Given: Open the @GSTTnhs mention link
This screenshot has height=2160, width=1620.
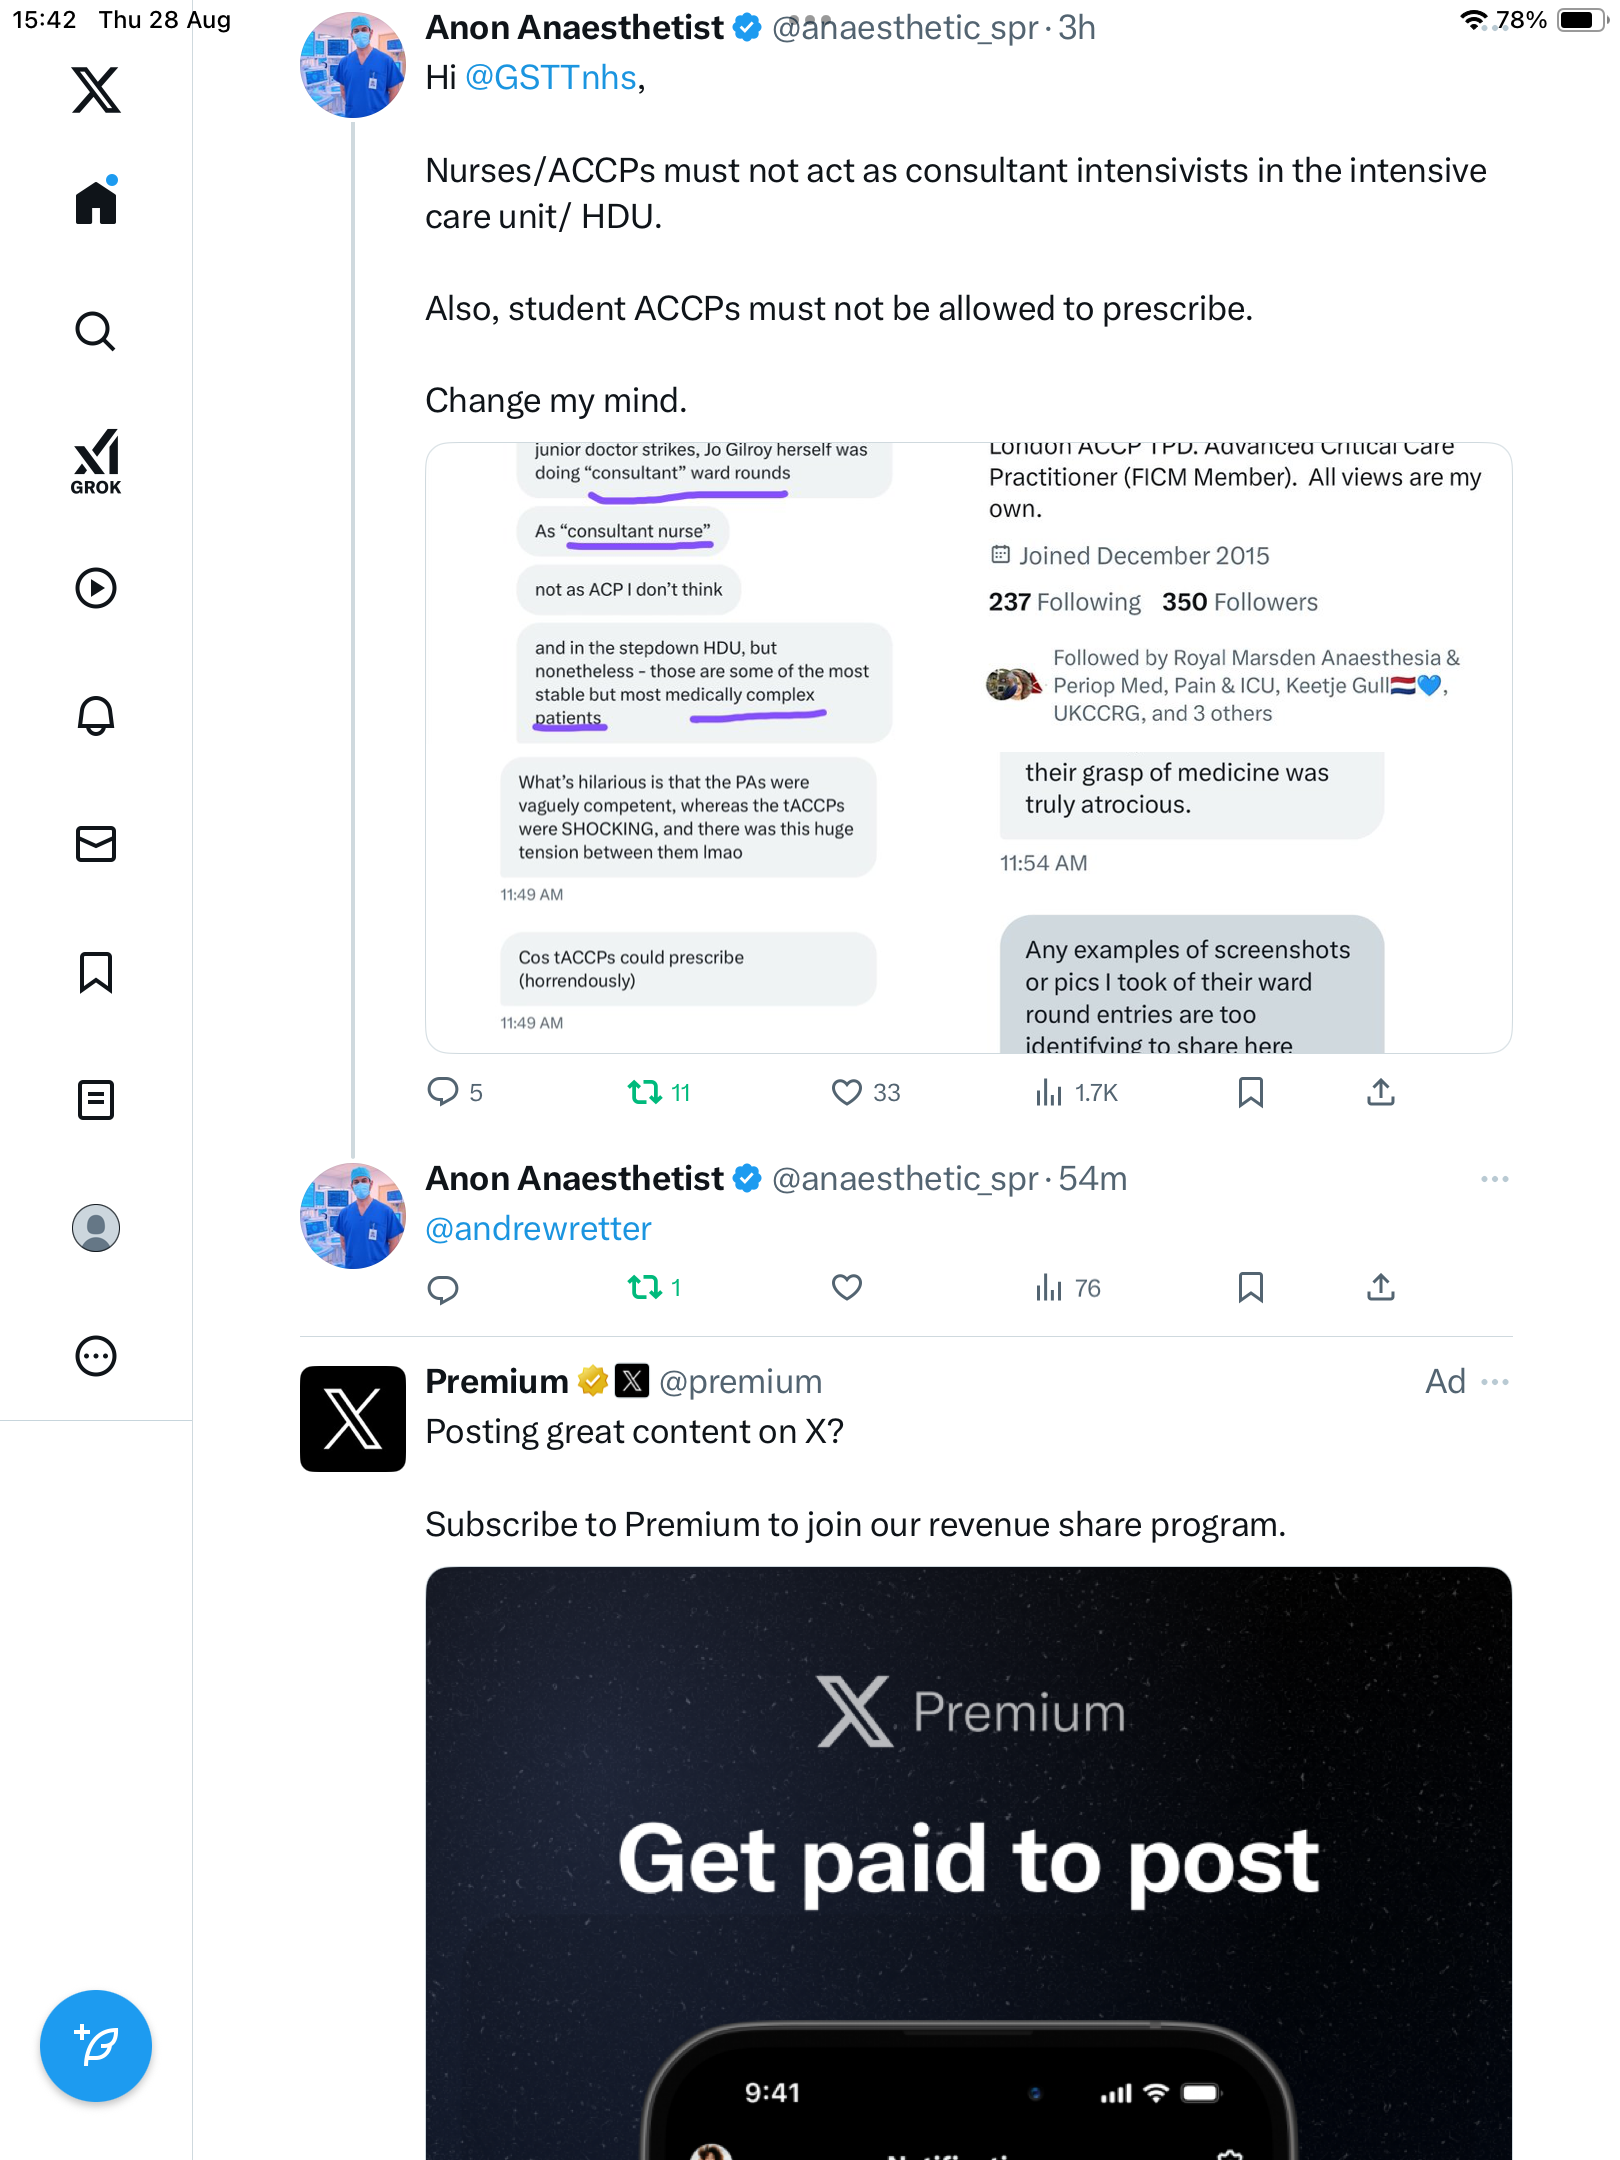Looking at the screenshot, I should pos(551,77).
